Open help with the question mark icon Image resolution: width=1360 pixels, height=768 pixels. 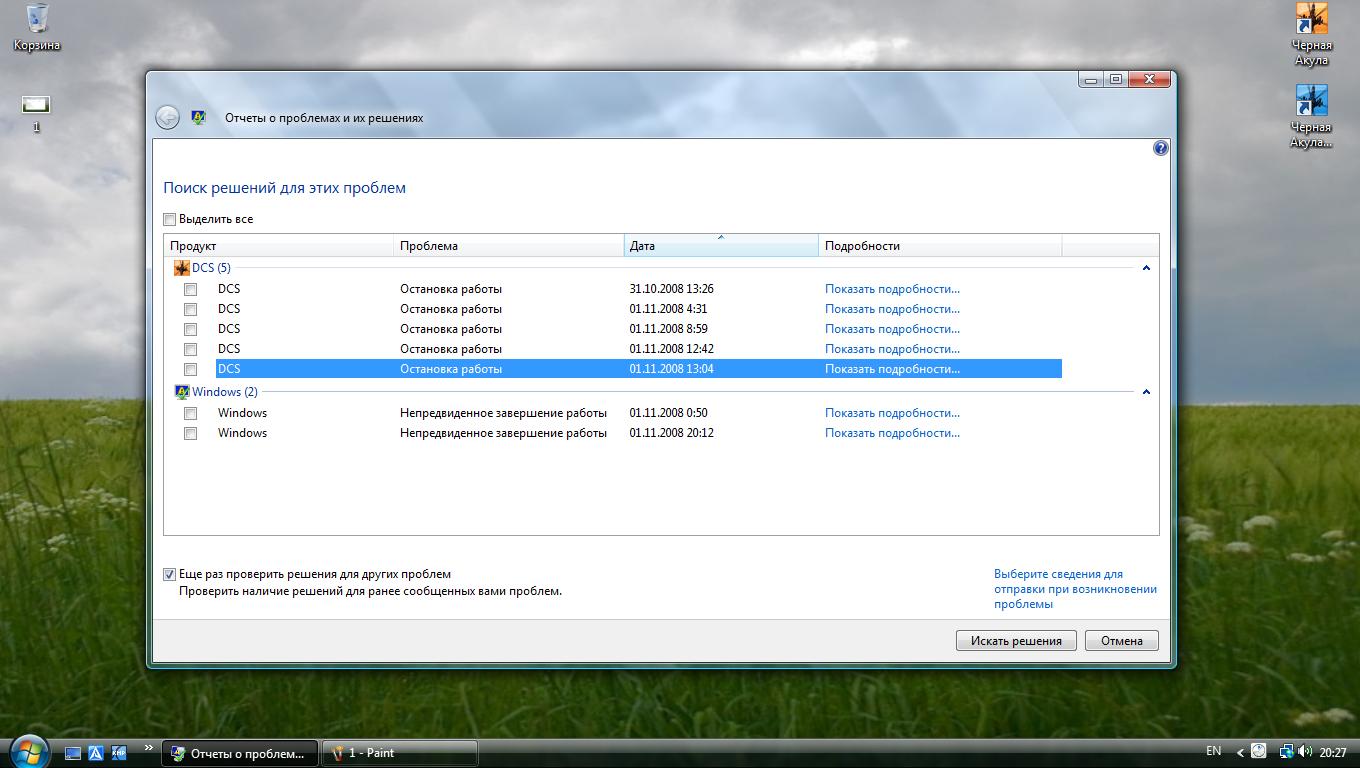(1160, 148)
